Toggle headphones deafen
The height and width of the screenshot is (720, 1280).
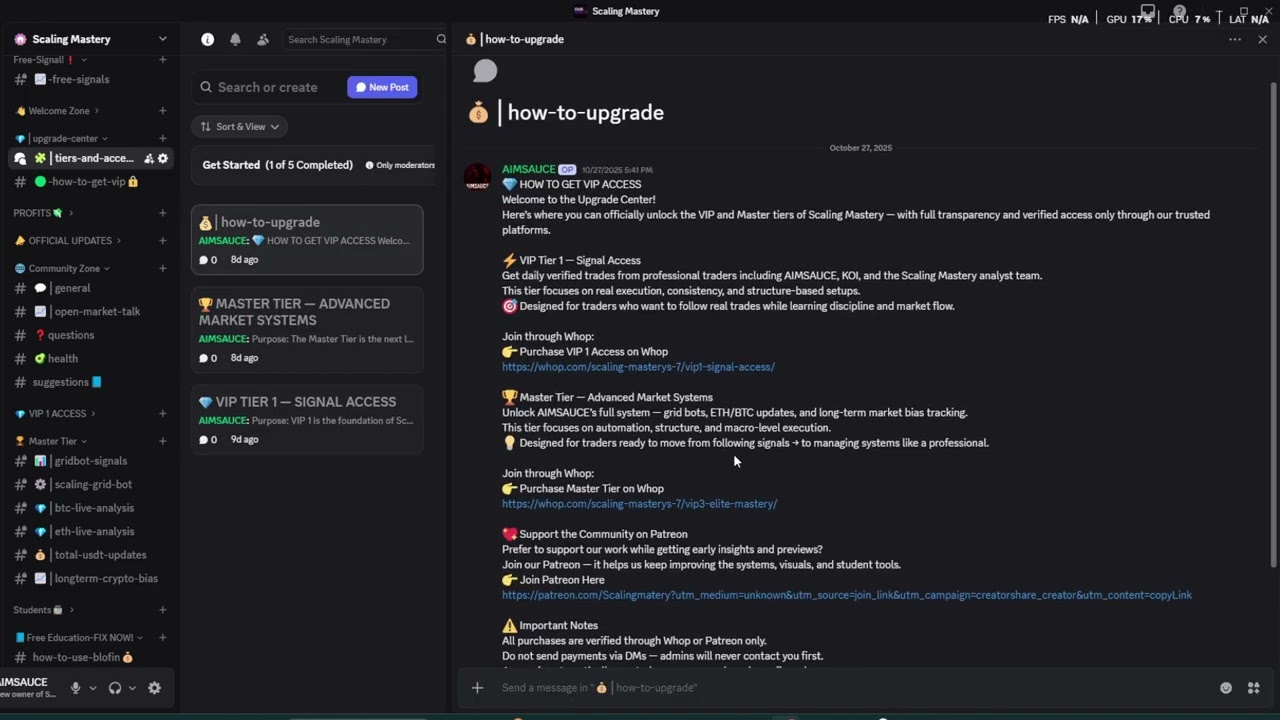pyautogui.click(x=115, y=688)
